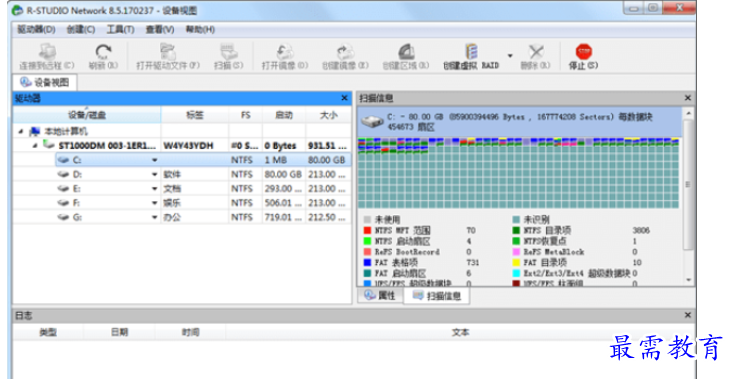Close the 扫描信息 panel
Viewport: 731px width, 379px height.
[688, 98]
